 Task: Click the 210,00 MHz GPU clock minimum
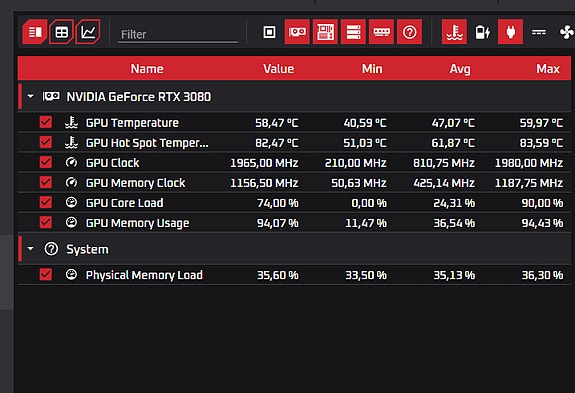tap(355, 163)
